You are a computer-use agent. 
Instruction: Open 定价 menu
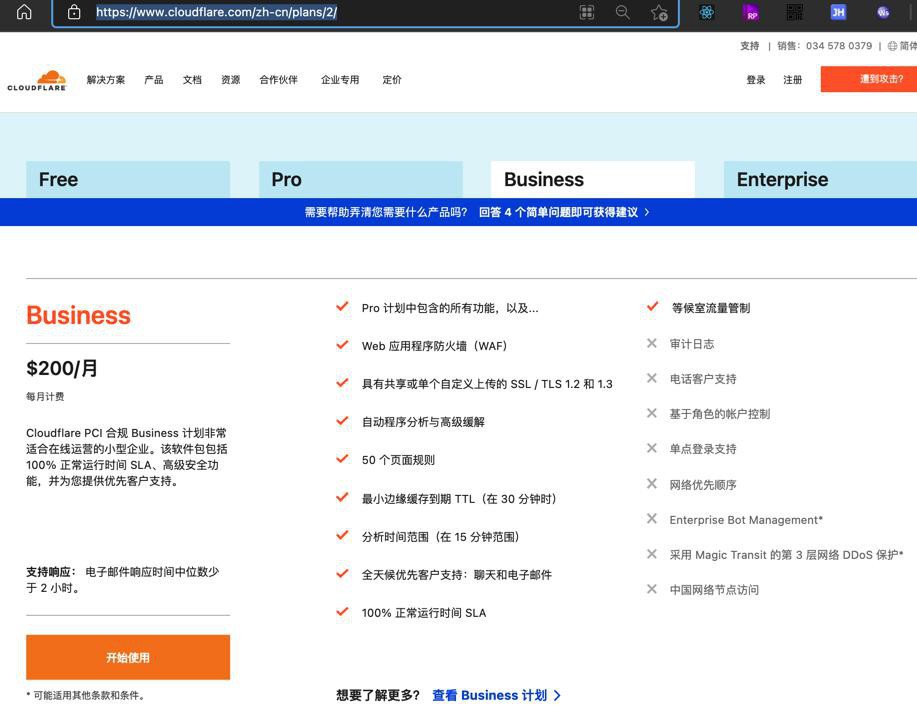[x=392, y=80]
